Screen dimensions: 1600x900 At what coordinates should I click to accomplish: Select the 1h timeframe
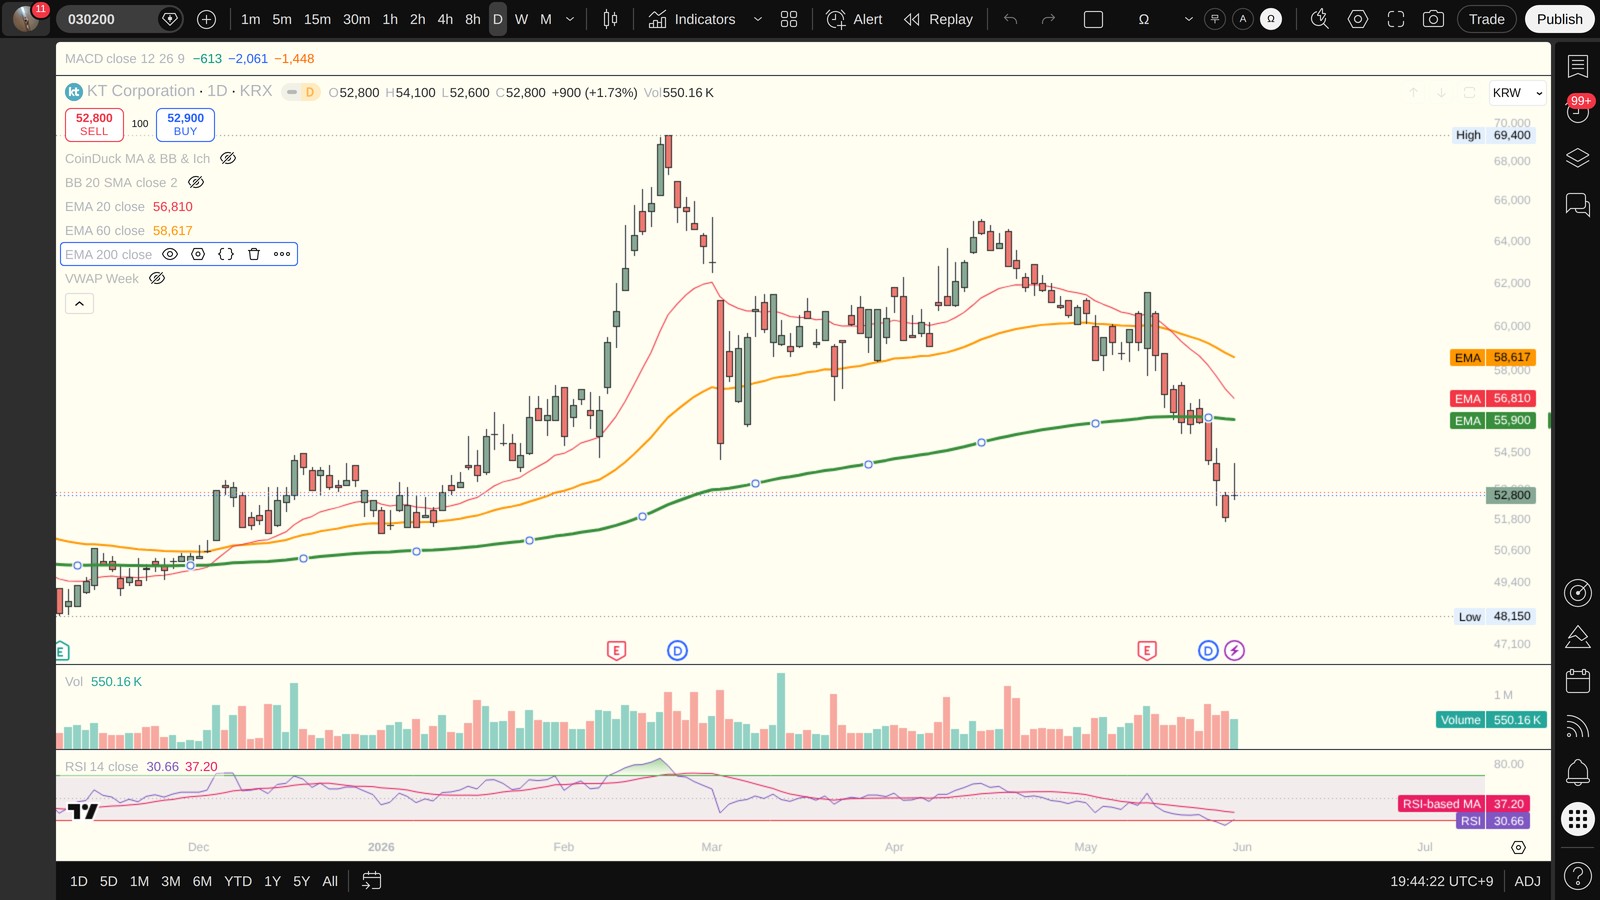click(390, 19)
